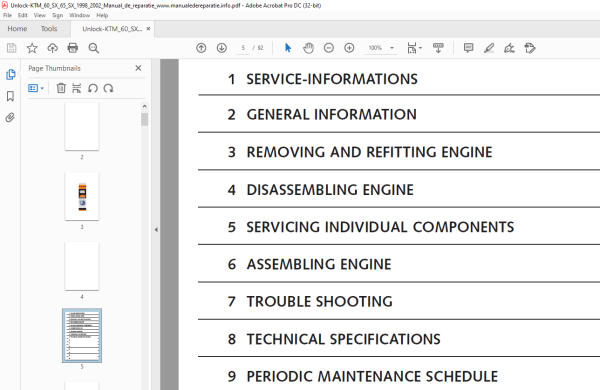600x390 pixels.
Task: Select page 3 thumbnail
Action: [x=82, y=196]
